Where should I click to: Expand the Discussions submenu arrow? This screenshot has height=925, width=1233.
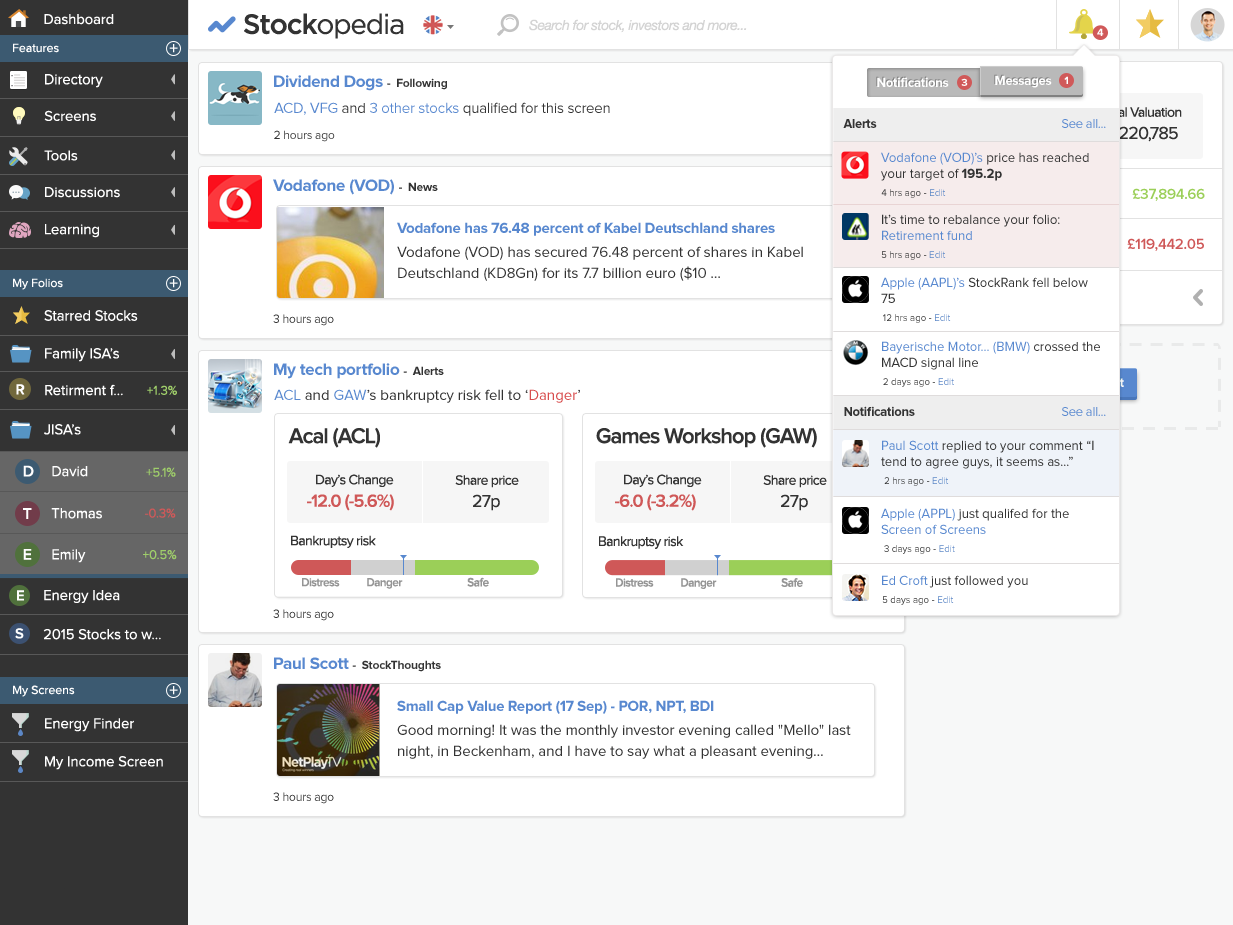[x=173, y=192]
